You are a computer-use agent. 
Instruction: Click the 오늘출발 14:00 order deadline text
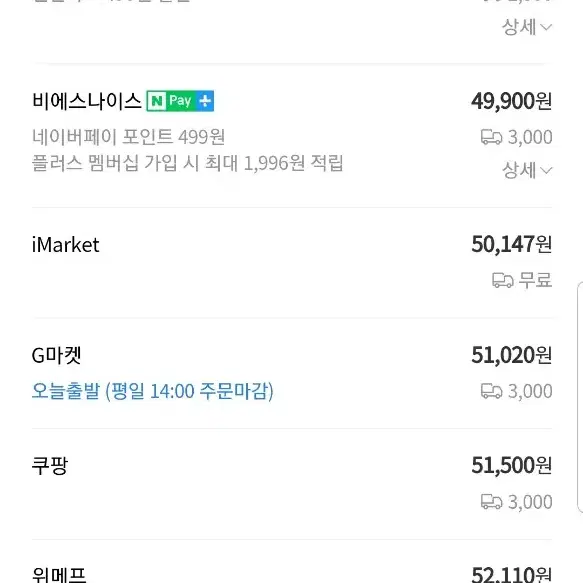(x=152, y=391)
